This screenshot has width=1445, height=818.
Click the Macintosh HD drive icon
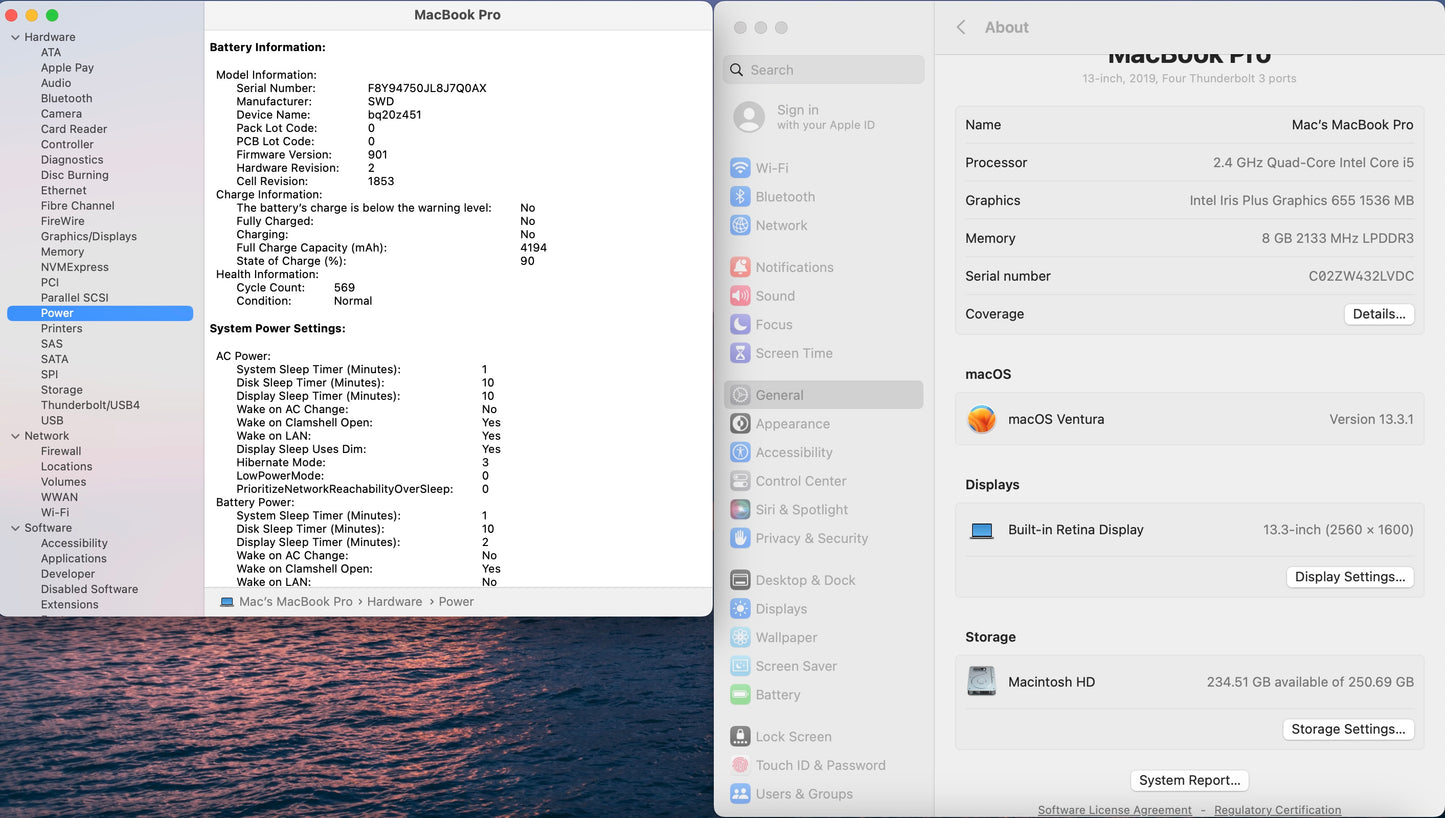[x=981, y=681]
